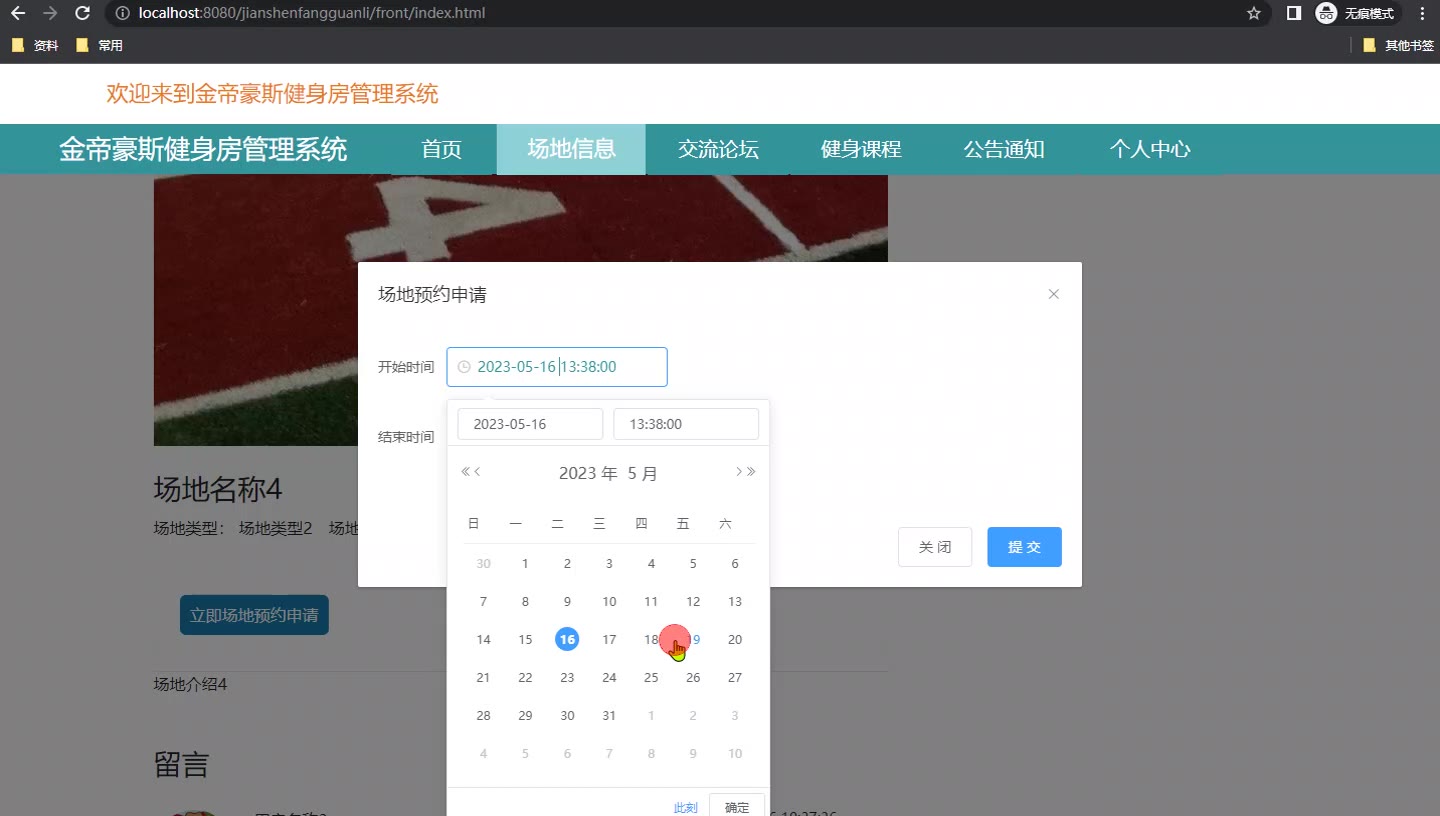
Task: Pick date 17 in the calendar
Action: click(609, 640)
